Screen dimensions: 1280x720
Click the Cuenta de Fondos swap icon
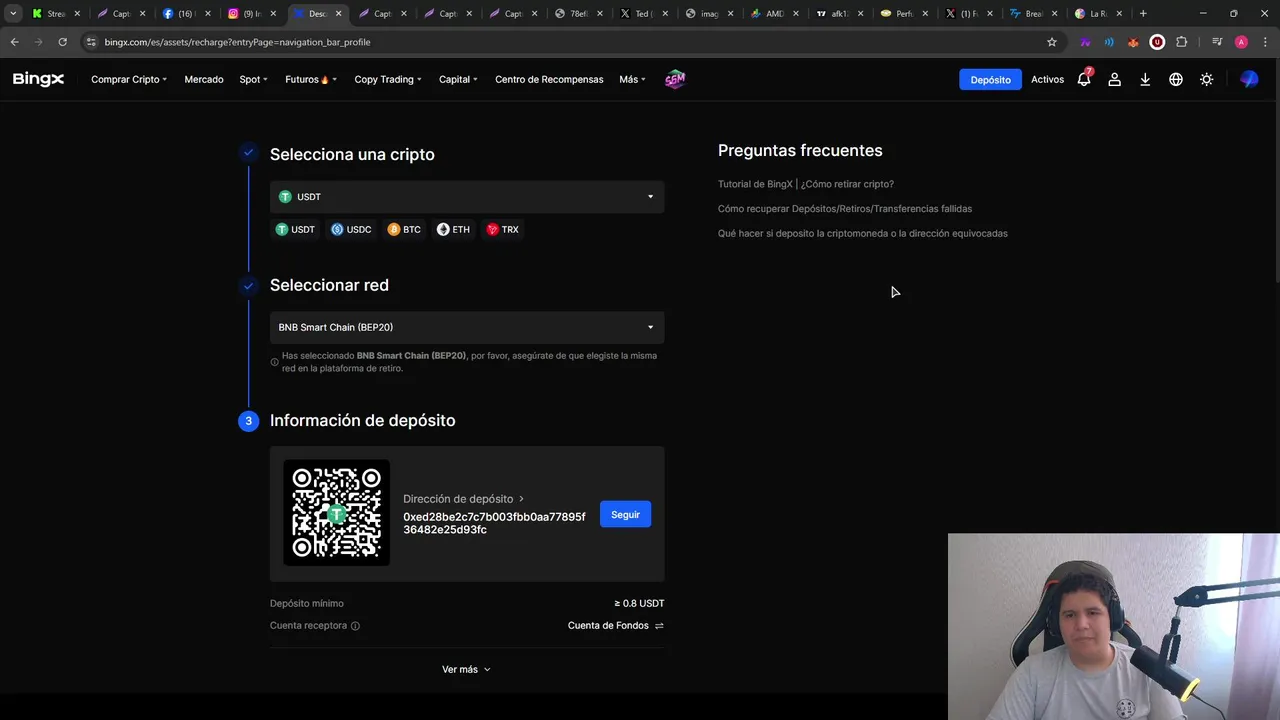pos(659,626)
